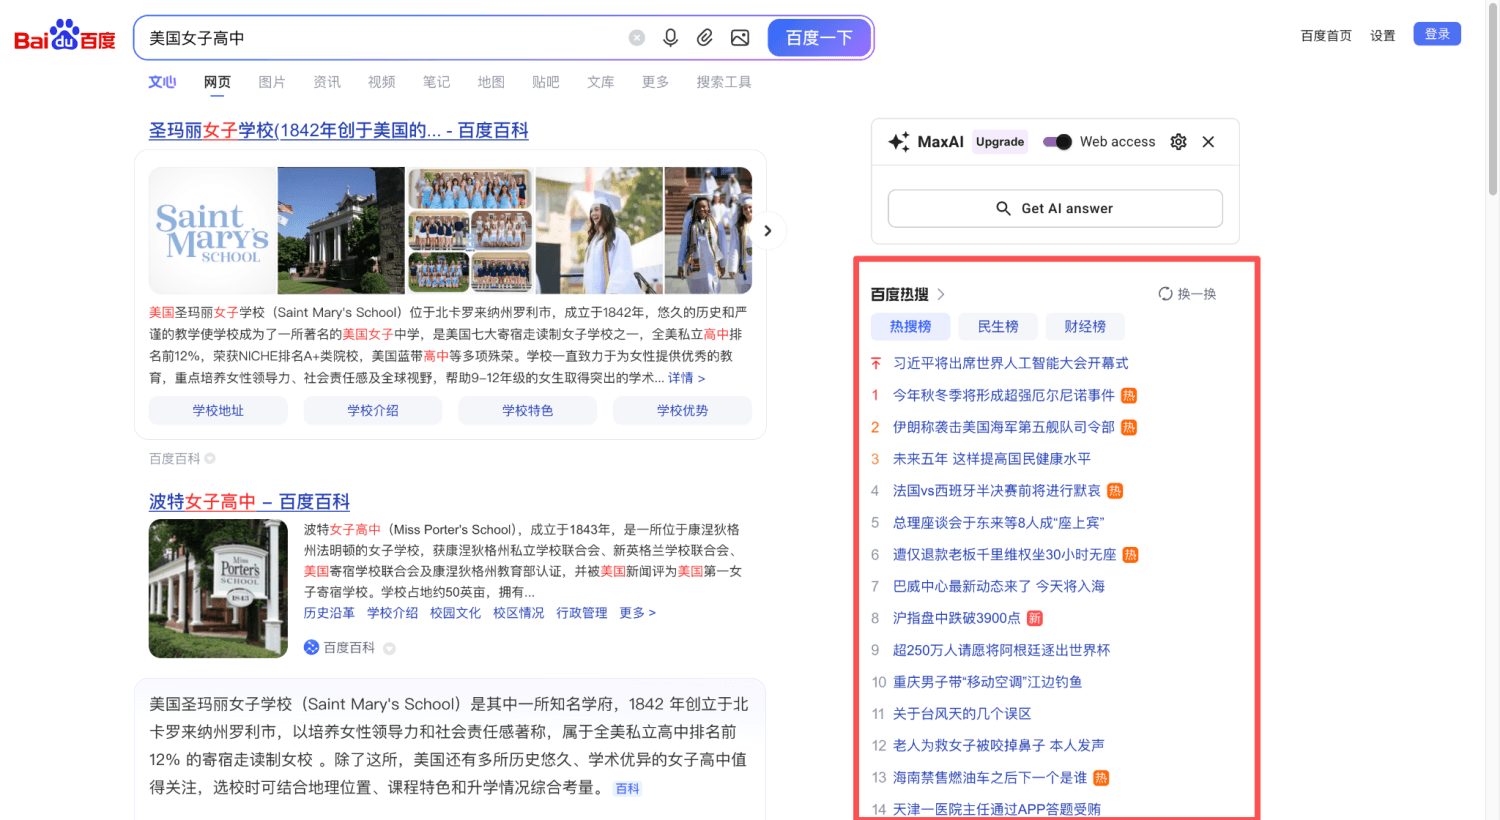
Task: Click the MaxAI sparkle logo
Action: click(x=899, y=142)
